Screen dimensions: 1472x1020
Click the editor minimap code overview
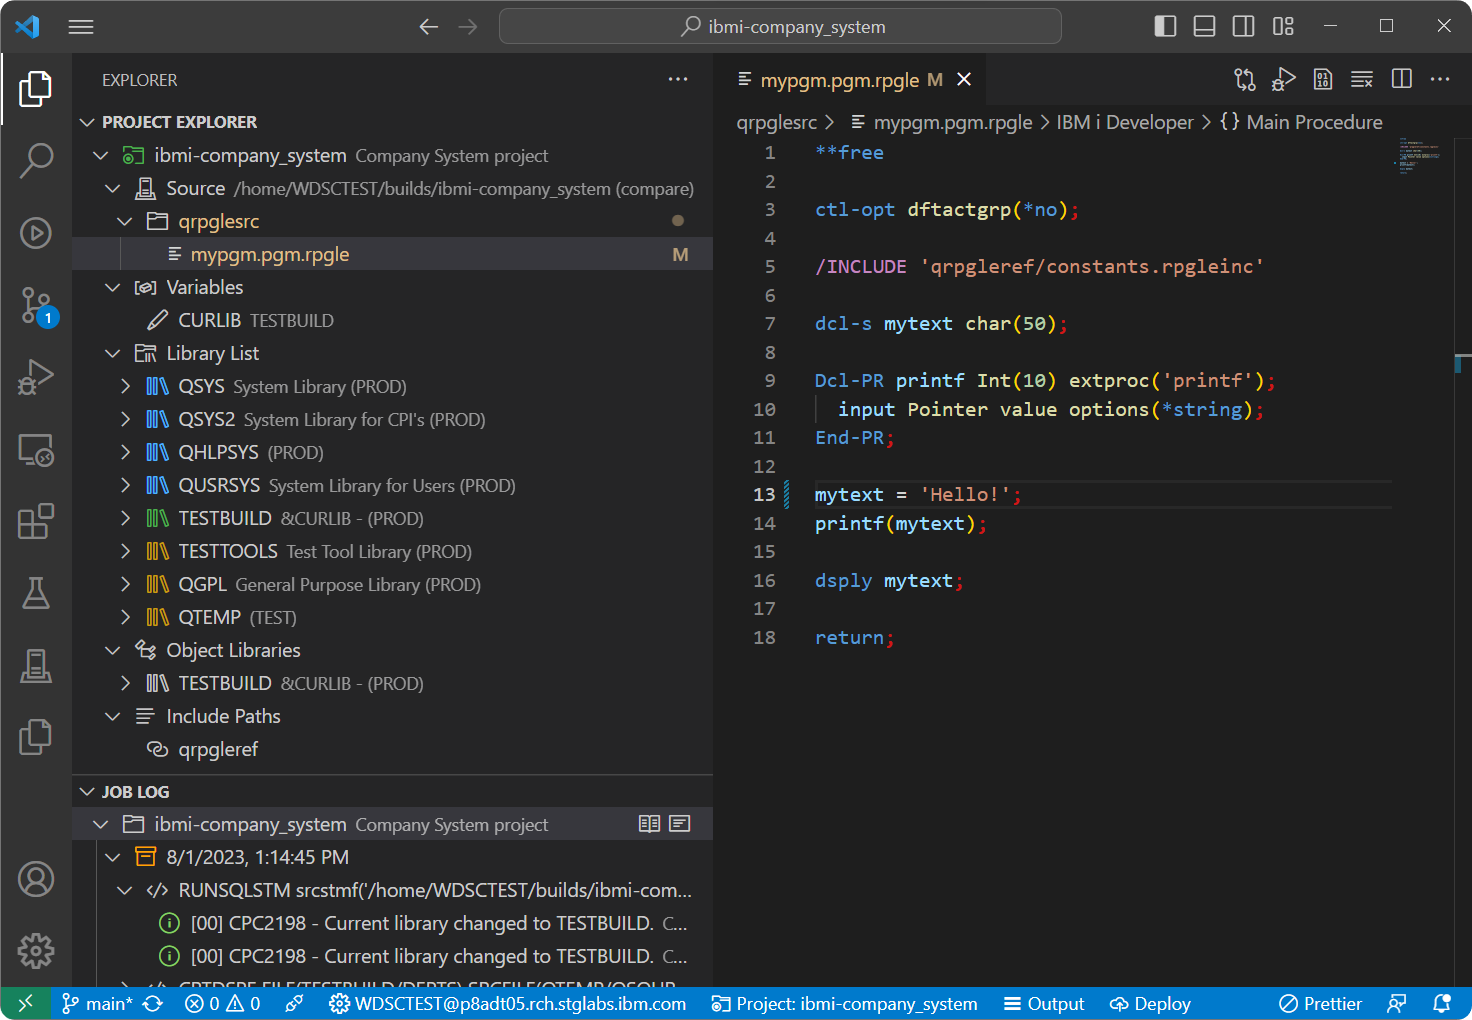1419,155
